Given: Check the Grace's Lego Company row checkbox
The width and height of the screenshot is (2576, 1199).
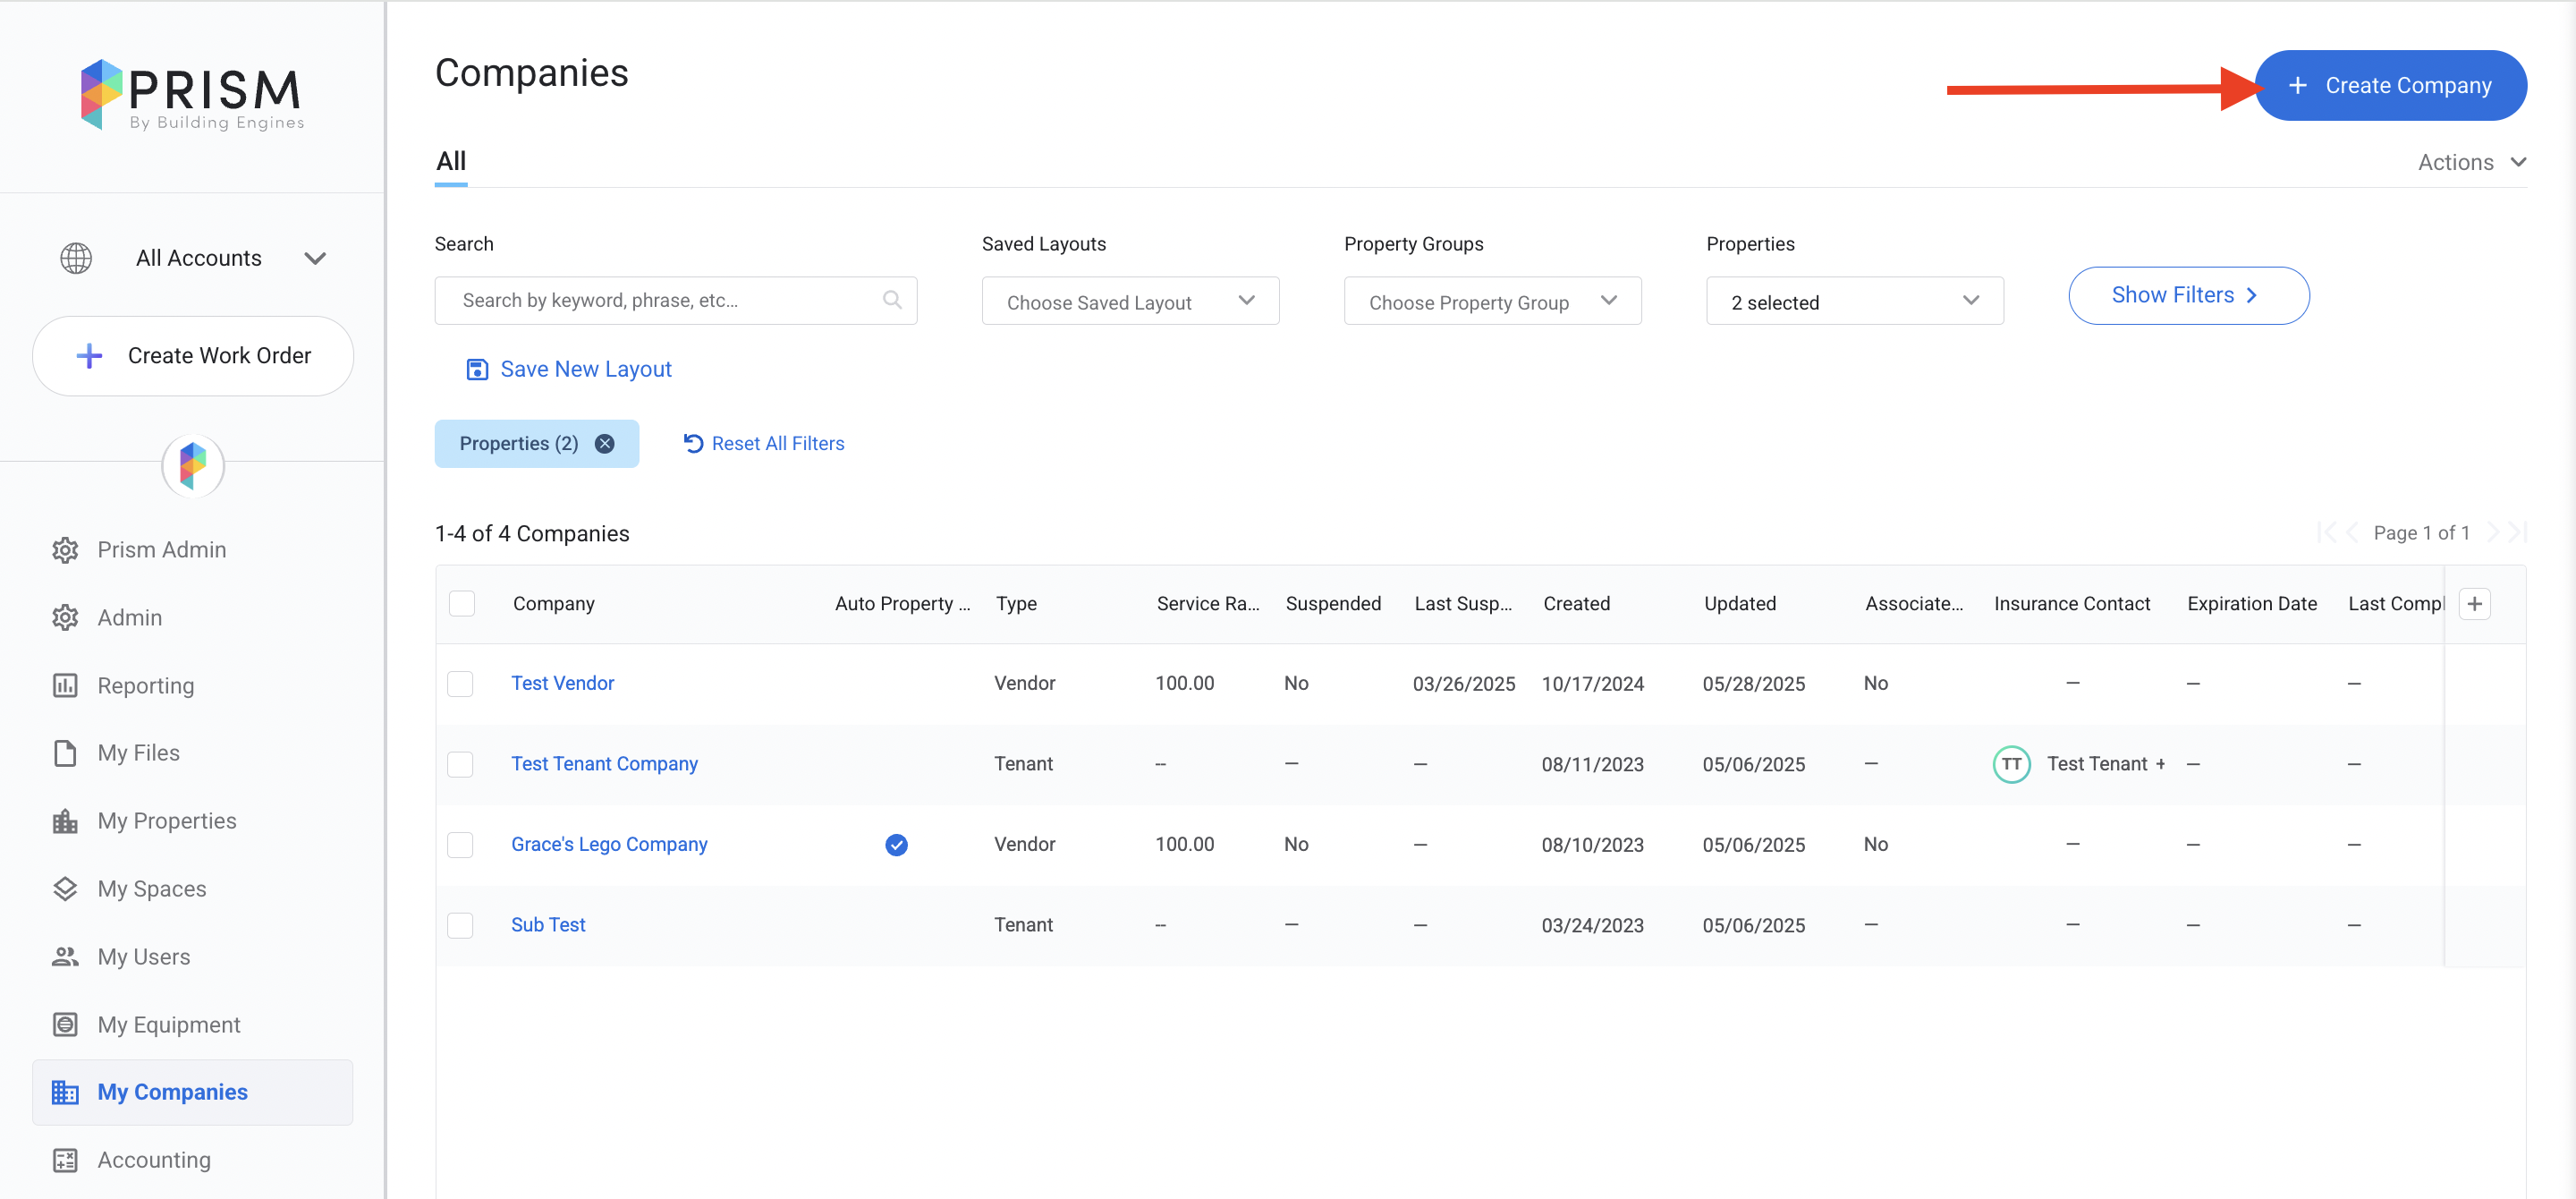Looking at the screenshot, I should coord(459,845).
